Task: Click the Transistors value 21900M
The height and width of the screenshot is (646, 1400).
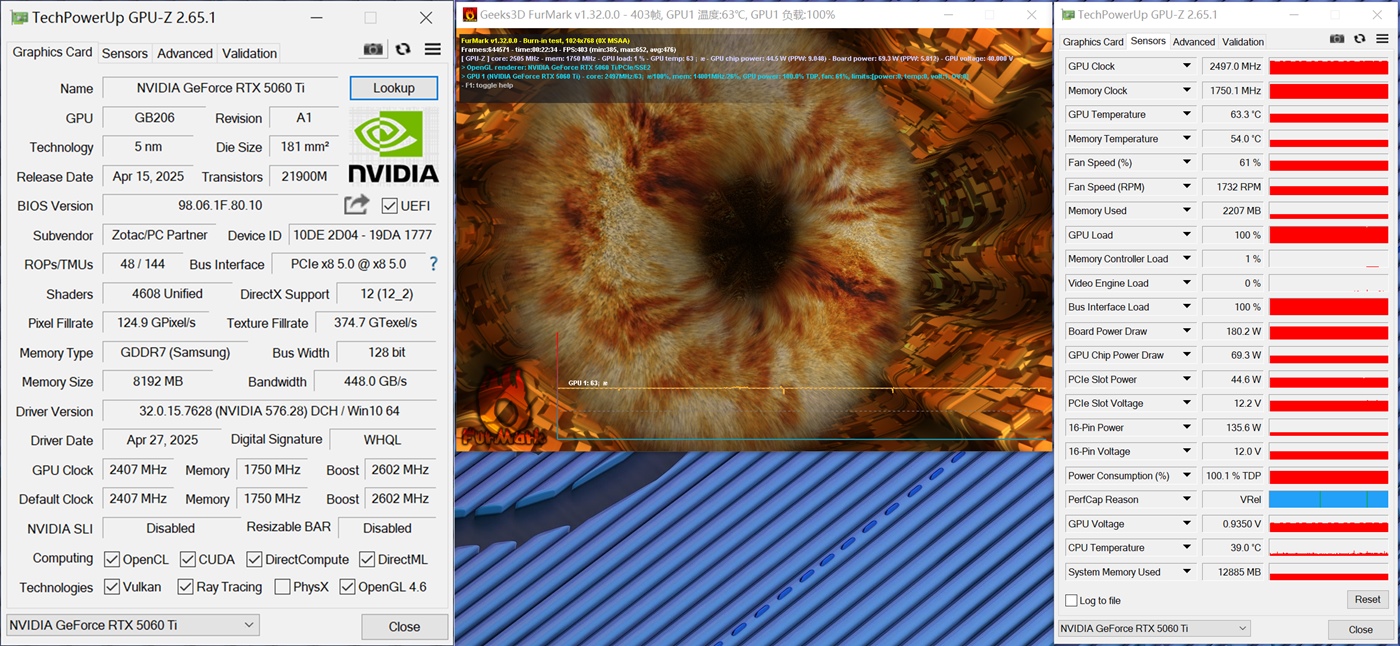Action: [x=305, y=176]
